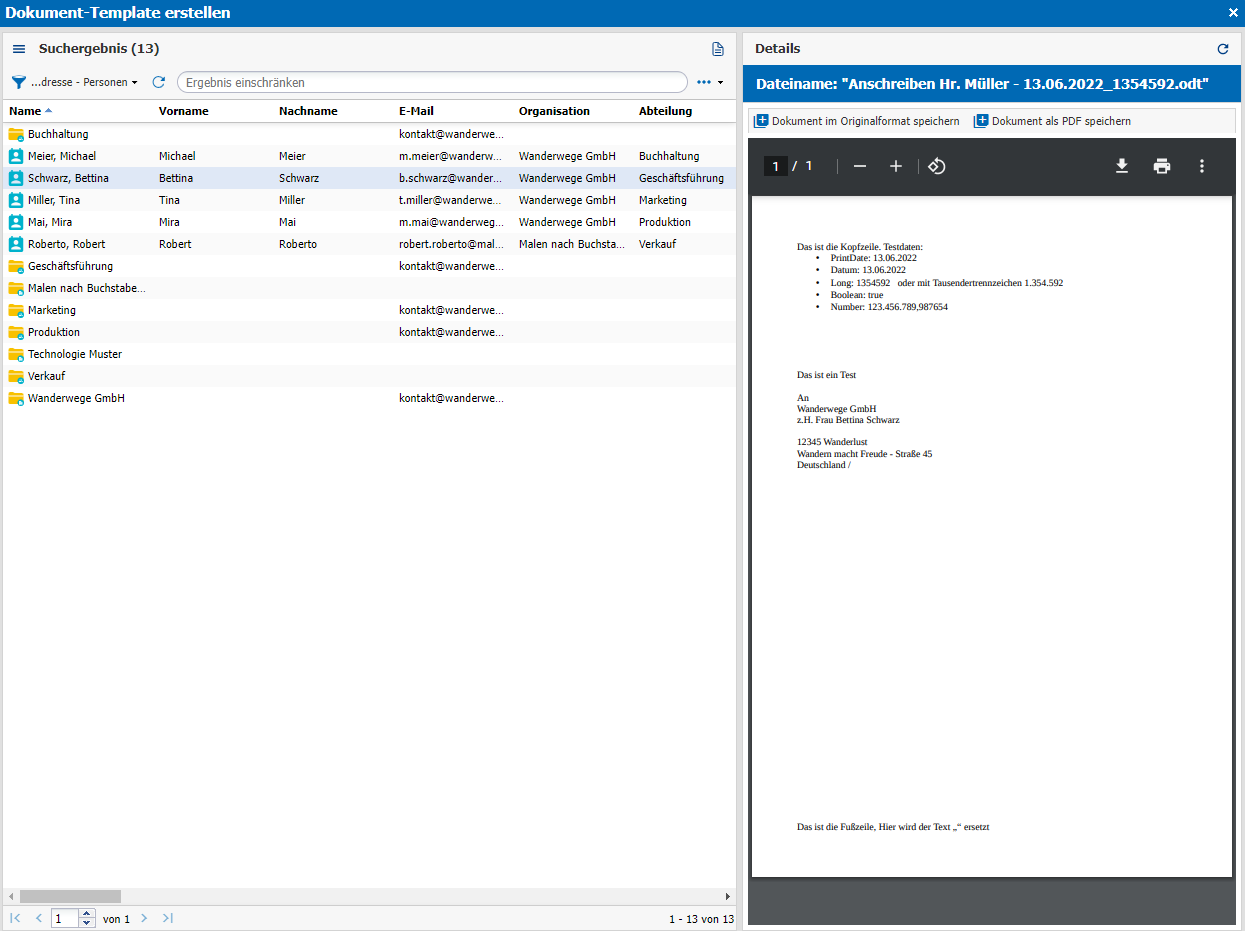Go to the next results page

pyautogui.click(x=144, y=918)
